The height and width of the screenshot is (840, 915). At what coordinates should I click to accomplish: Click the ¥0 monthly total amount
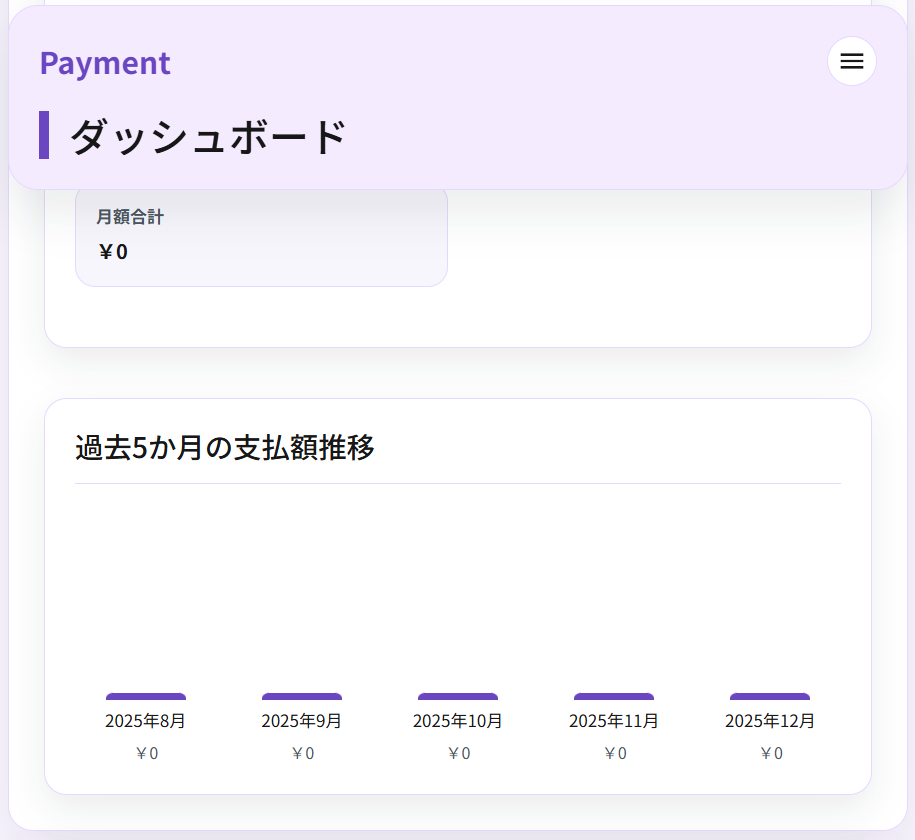111,252
